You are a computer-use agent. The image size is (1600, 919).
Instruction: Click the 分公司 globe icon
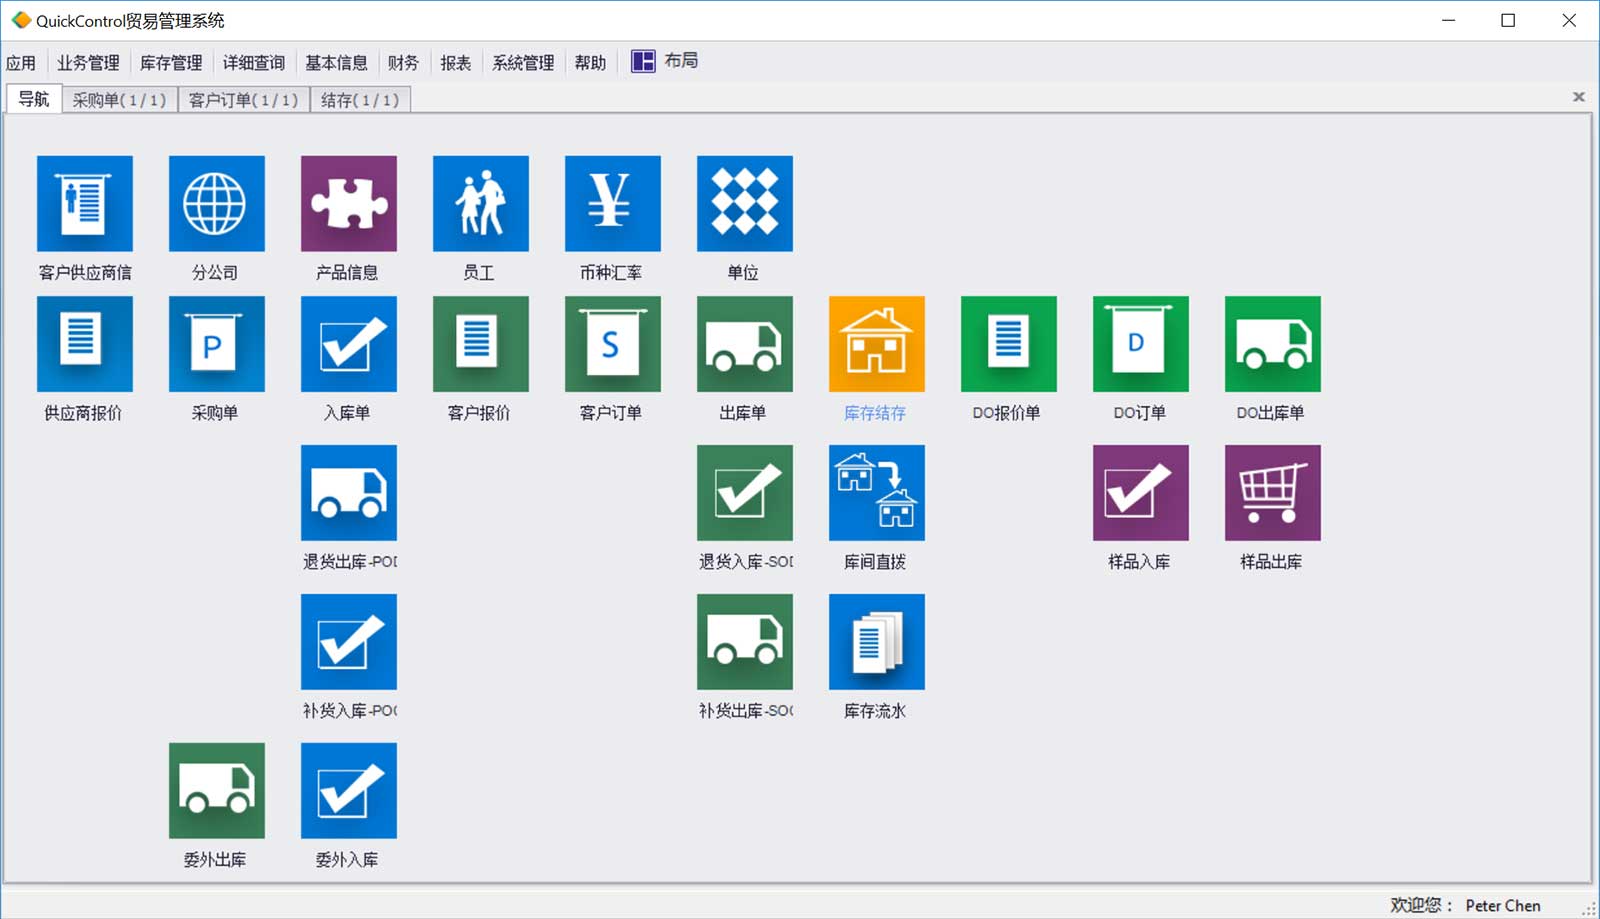tap(217, 204)
